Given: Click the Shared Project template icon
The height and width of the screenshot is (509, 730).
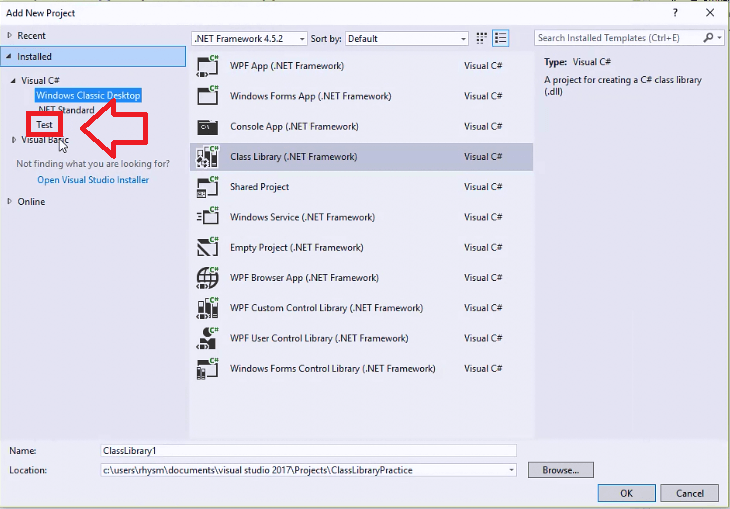Looking at the screenshot, I should [x=208, y=187].
